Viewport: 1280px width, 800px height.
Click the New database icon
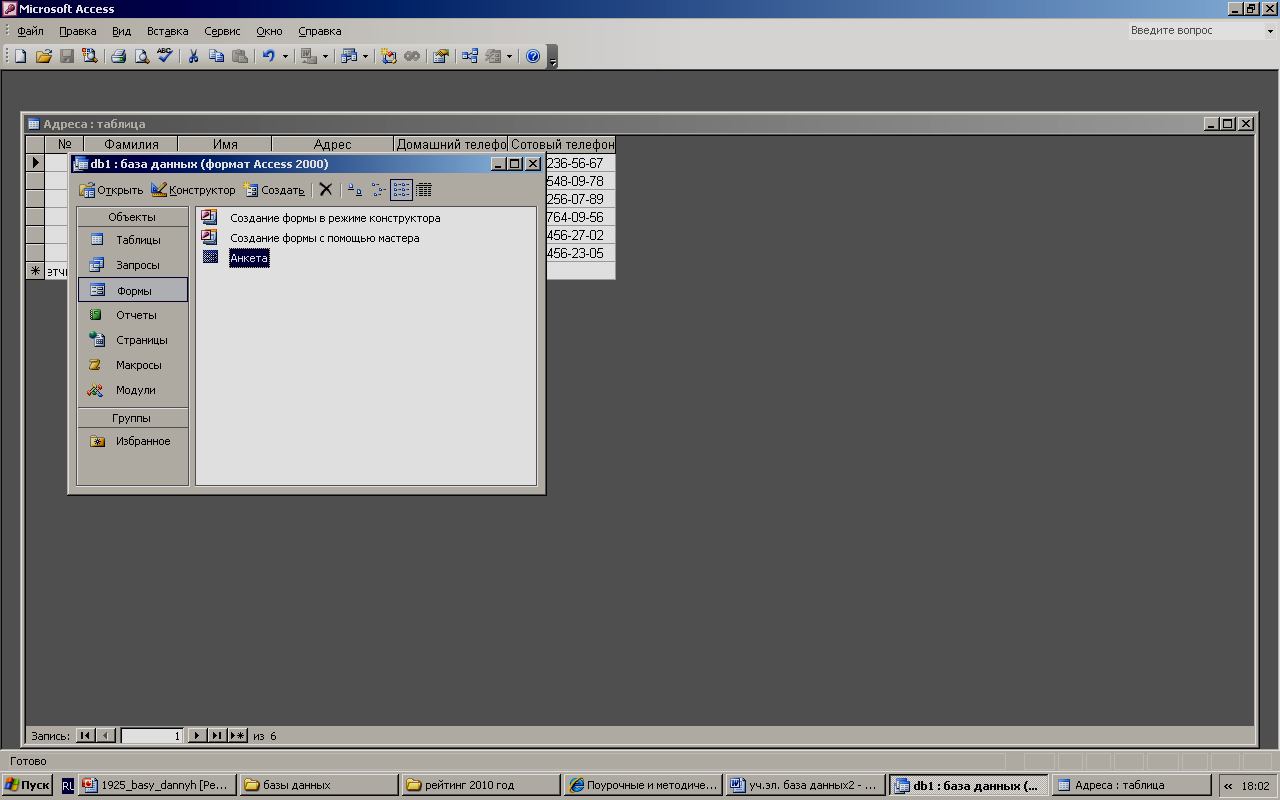tap(20, 56)
